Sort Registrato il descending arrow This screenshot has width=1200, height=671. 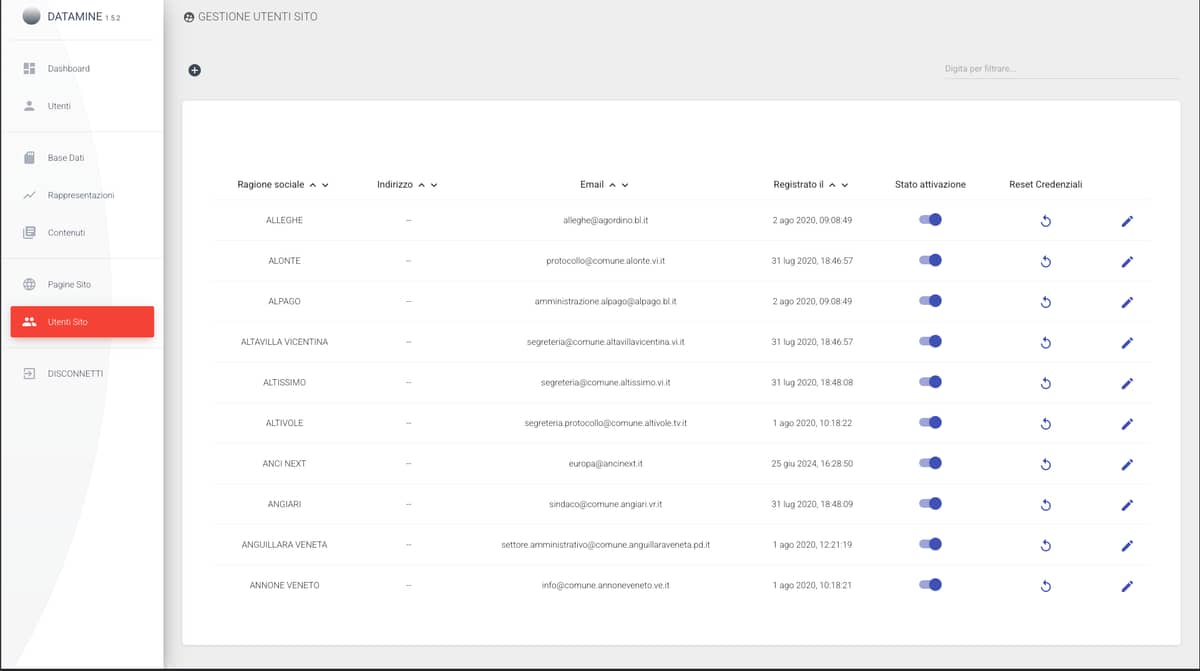pyautogui.click(x=845, y=185)
